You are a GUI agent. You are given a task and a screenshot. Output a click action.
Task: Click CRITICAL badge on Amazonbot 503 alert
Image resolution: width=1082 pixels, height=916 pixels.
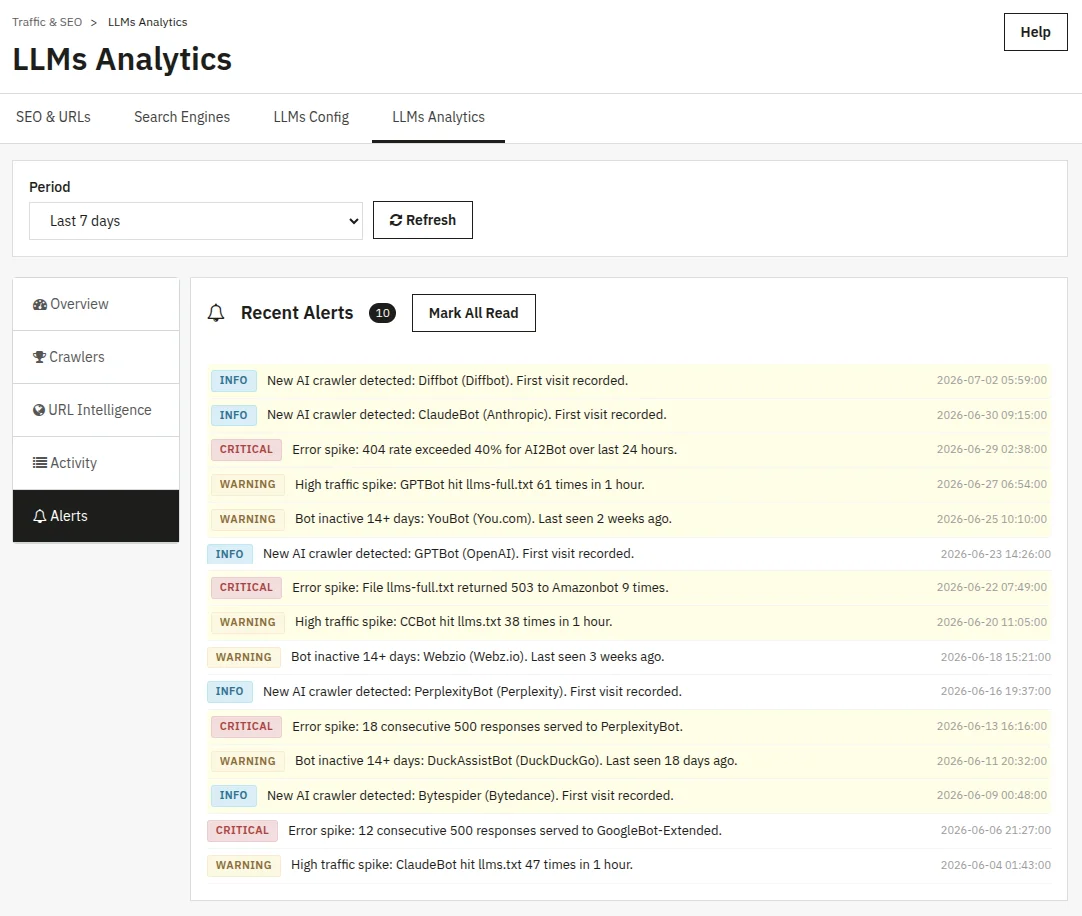[246, 587]
